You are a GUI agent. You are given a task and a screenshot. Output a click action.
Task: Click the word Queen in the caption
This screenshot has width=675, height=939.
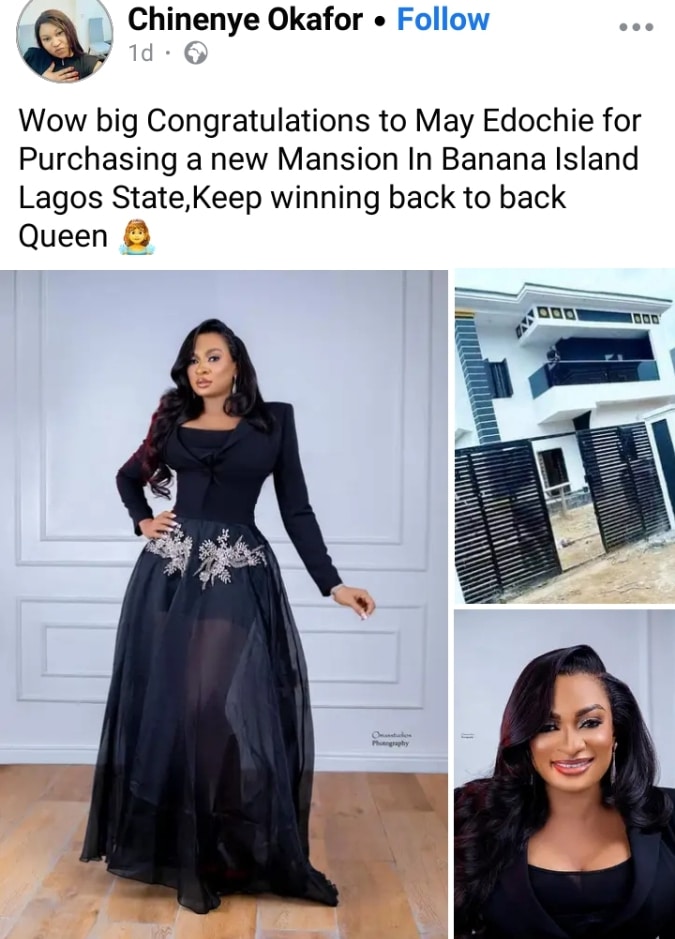coord(63,237)
